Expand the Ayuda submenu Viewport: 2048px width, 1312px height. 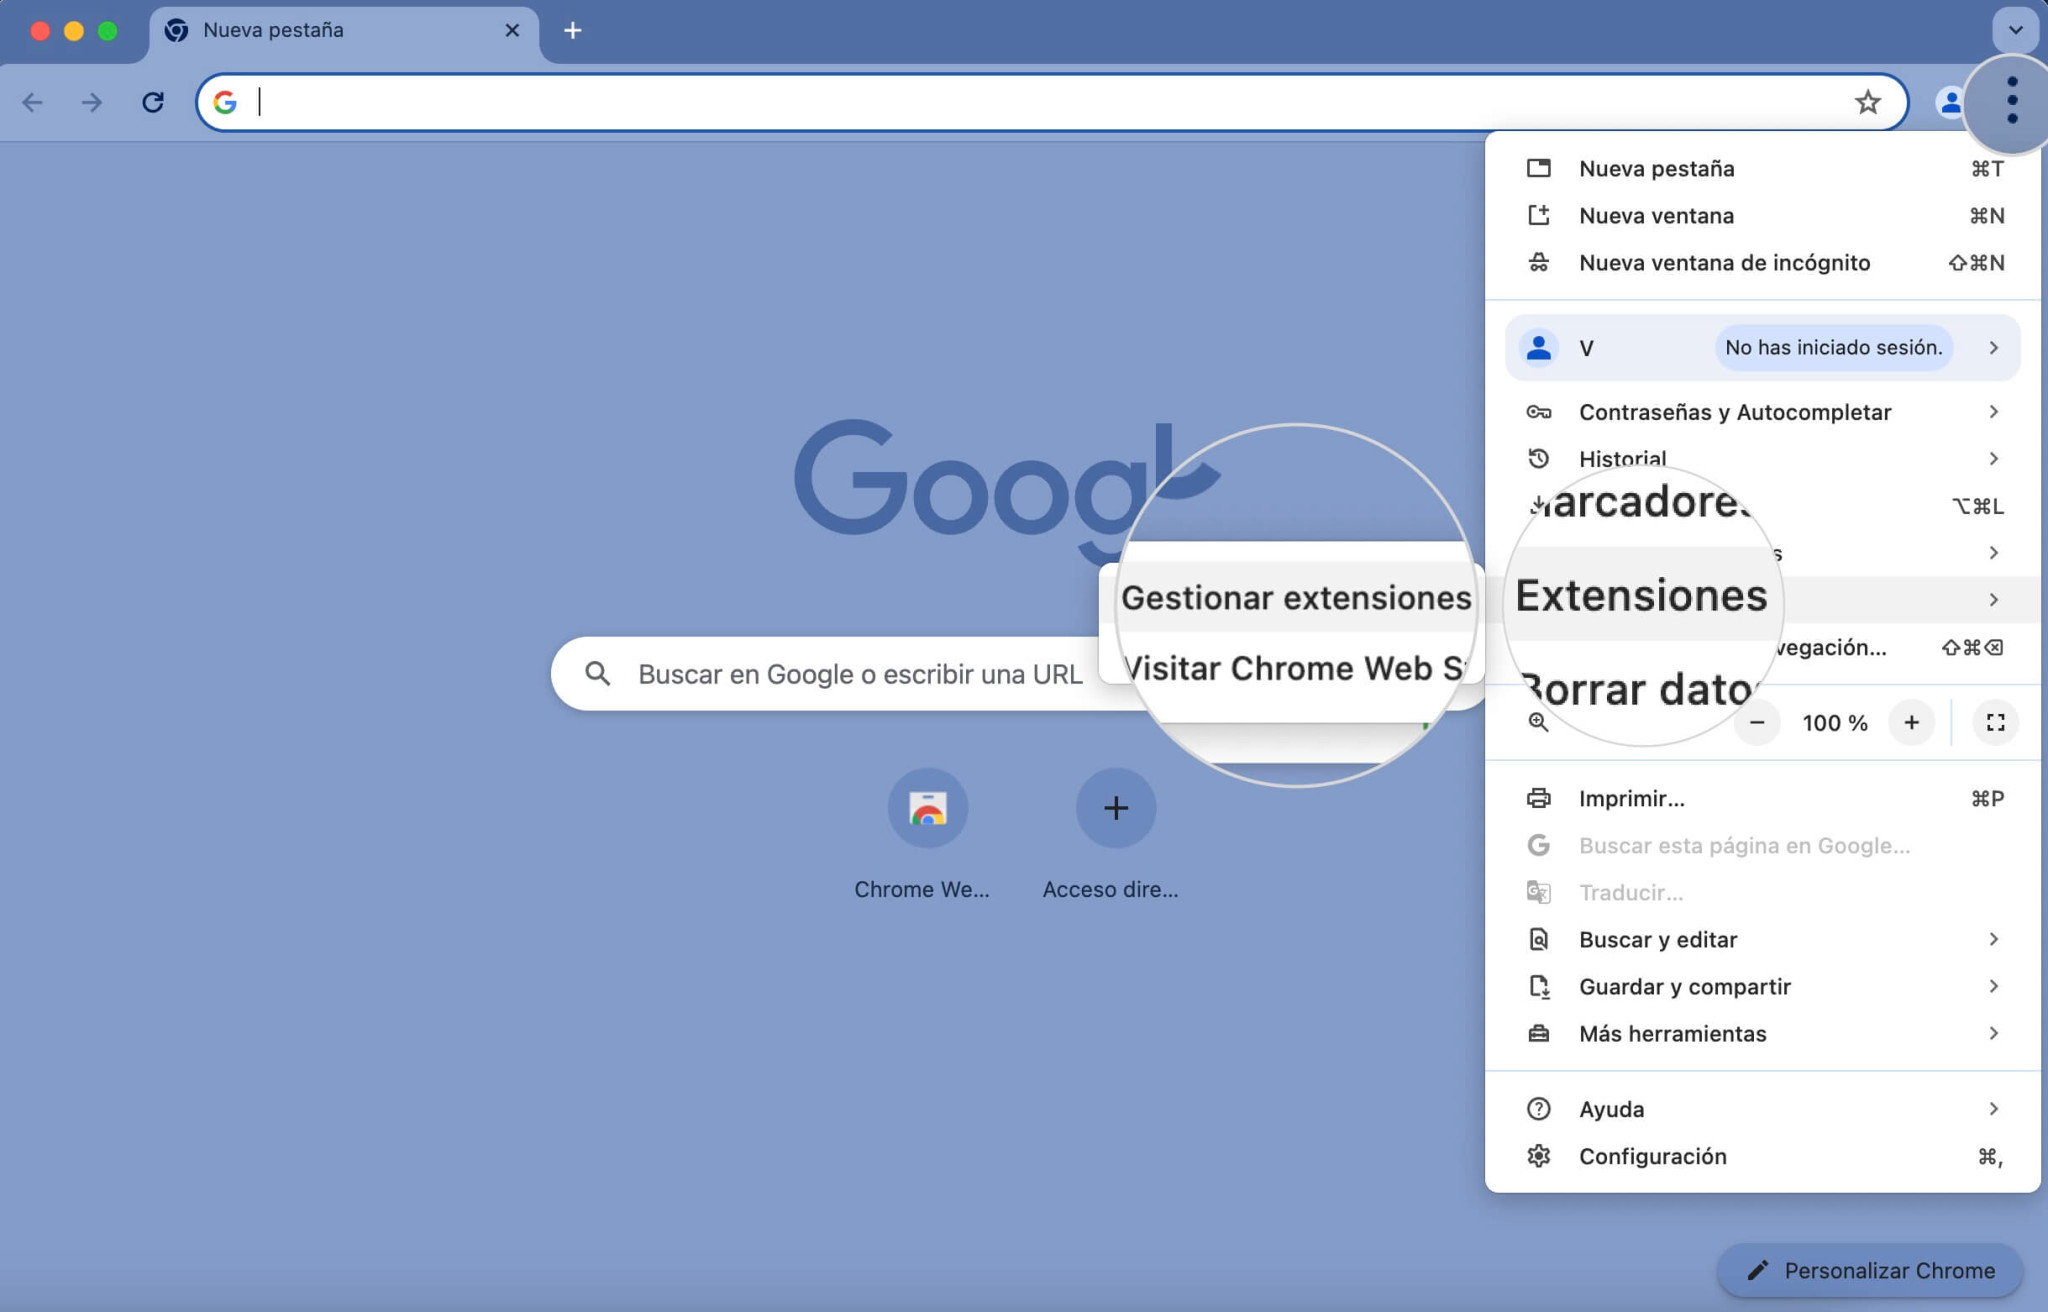(x=1764, y=1109)
